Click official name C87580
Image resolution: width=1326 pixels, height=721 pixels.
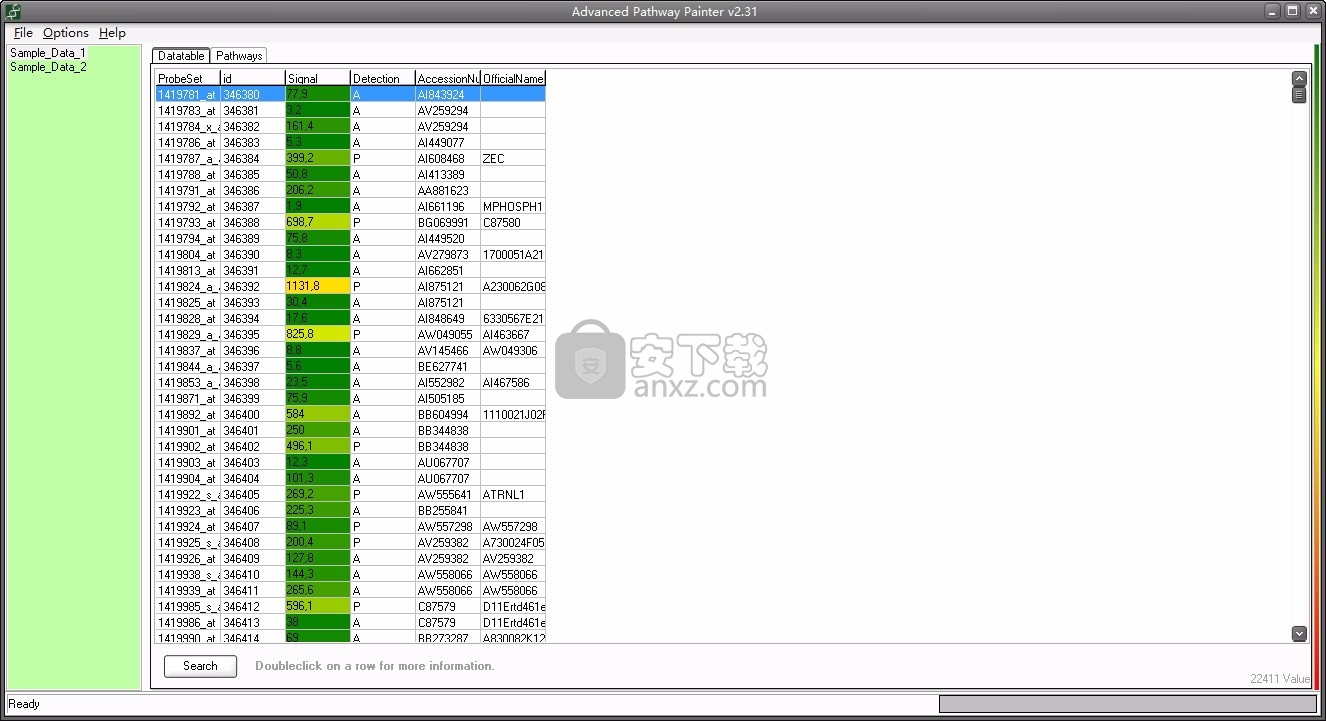click(513, 222)
